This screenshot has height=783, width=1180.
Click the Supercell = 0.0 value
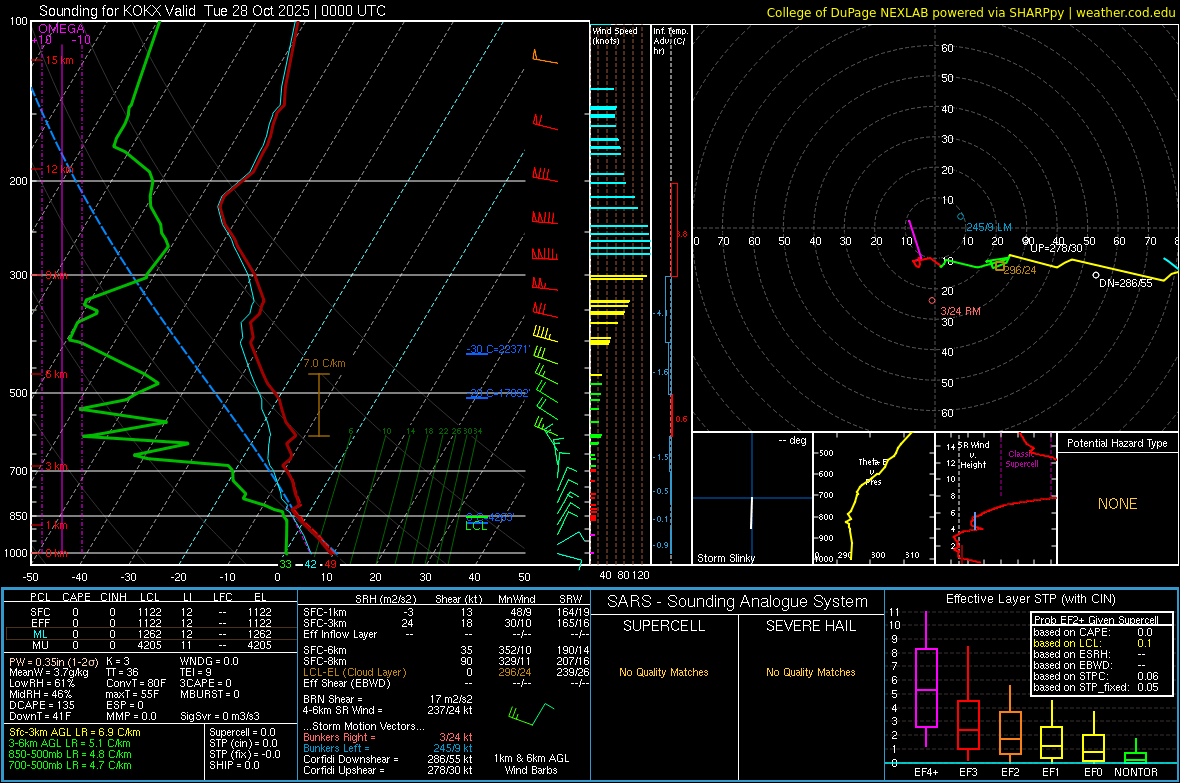coord(242,732)
